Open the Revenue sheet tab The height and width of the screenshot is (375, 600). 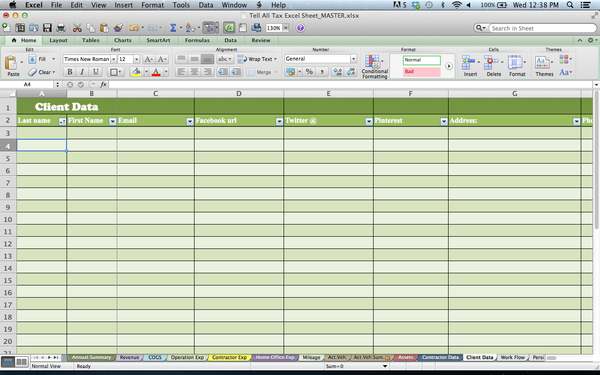pyautogui.click(x=129, y=357)
